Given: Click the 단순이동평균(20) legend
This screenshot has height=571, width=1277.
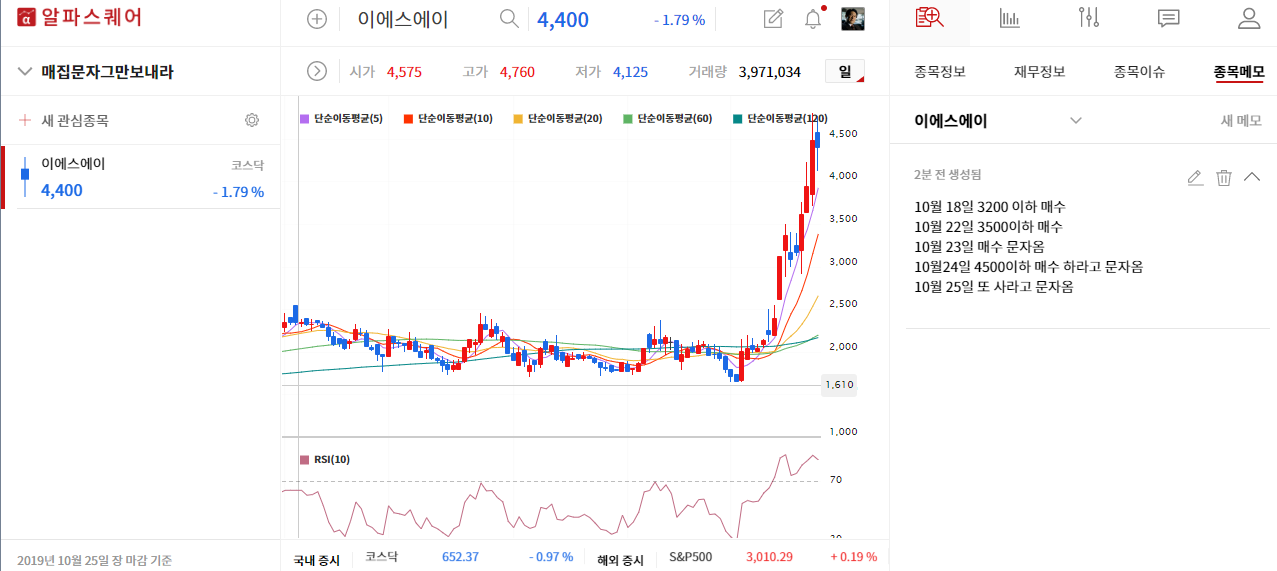Looking at the screenshot, I should [558, 118].
